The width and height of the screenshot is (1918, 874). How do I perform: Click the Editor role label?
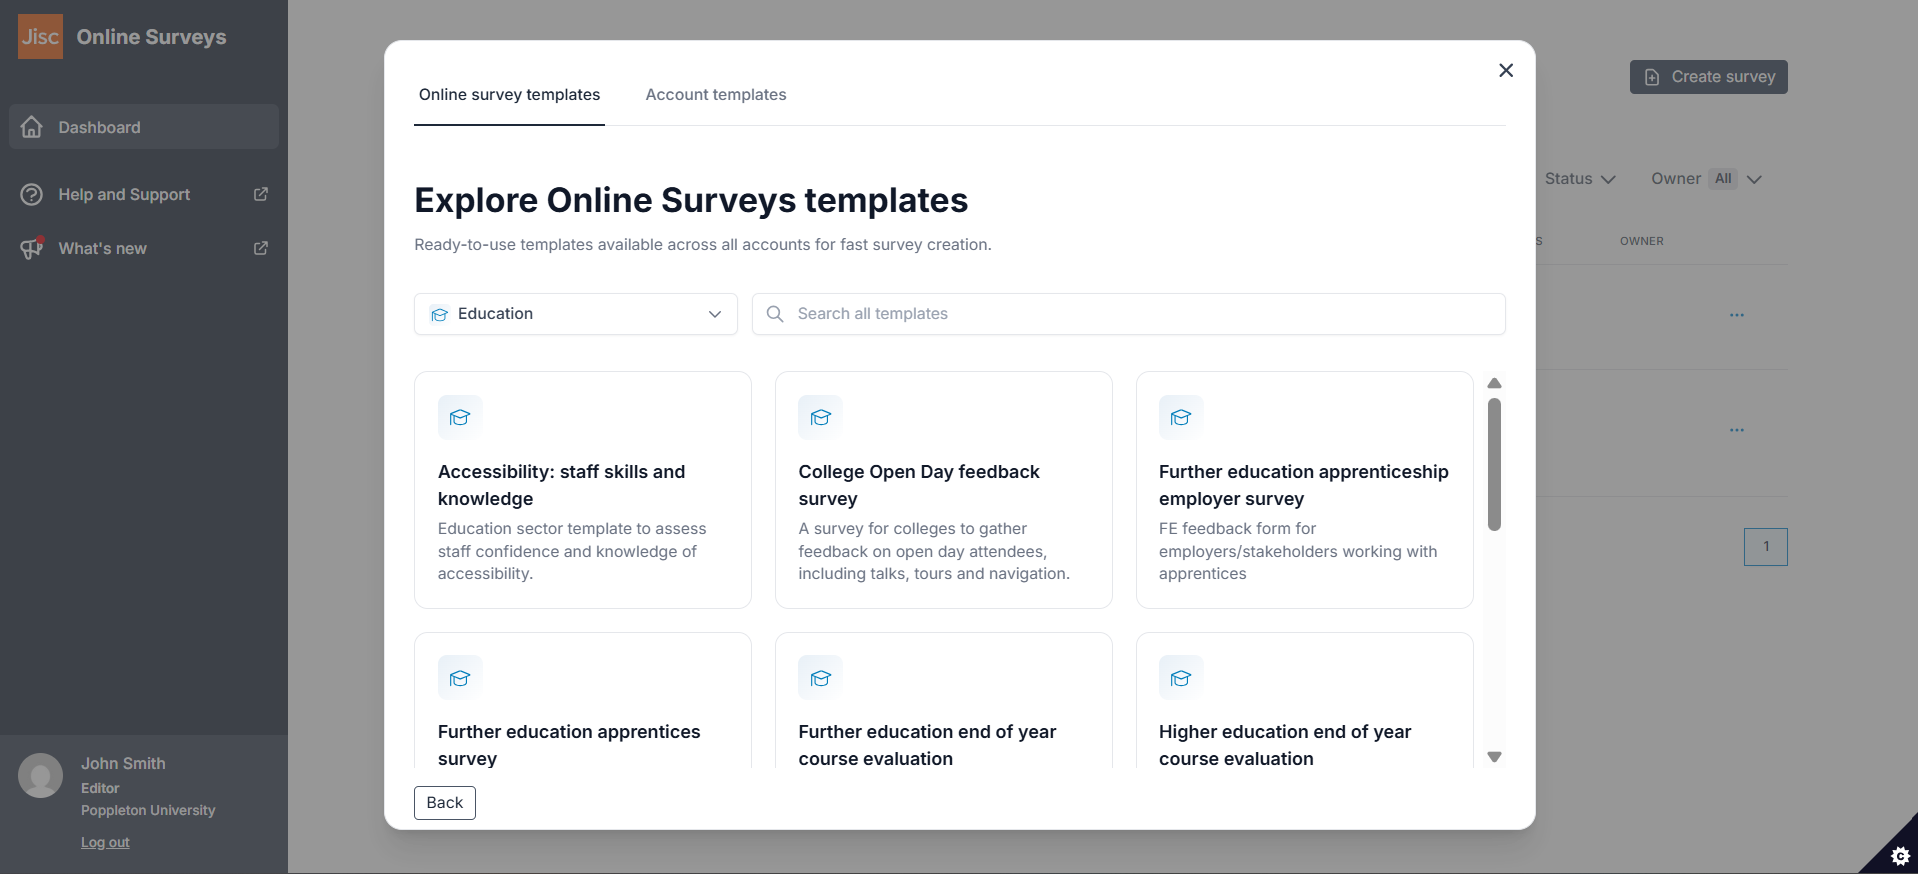click(100, 788)
